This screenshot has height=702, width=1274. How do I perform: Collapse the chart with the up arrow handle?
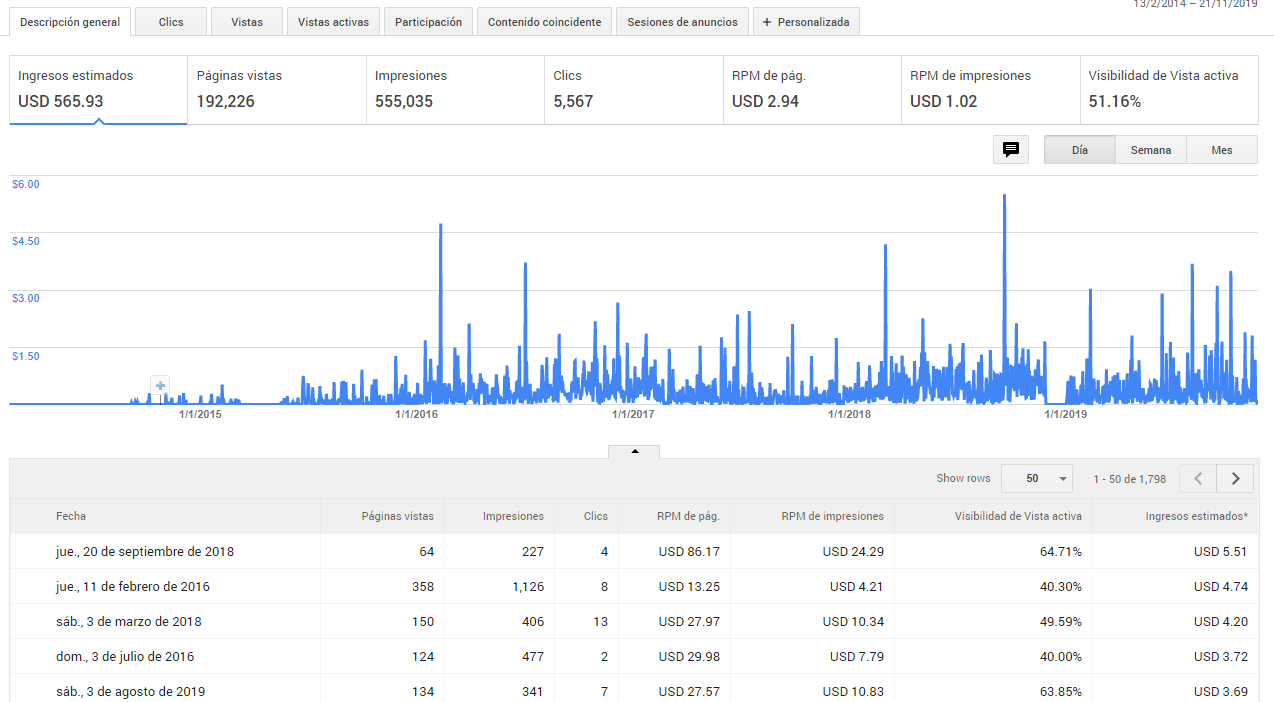pos(634,451)
